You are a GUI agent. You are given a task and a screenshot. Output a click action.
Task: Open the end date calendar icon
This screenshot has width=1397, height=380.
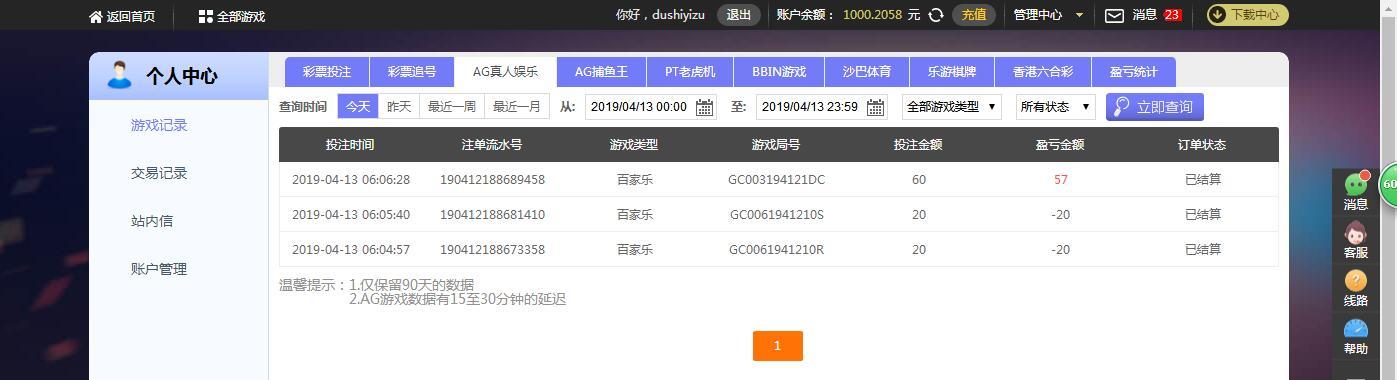[875, 107]
